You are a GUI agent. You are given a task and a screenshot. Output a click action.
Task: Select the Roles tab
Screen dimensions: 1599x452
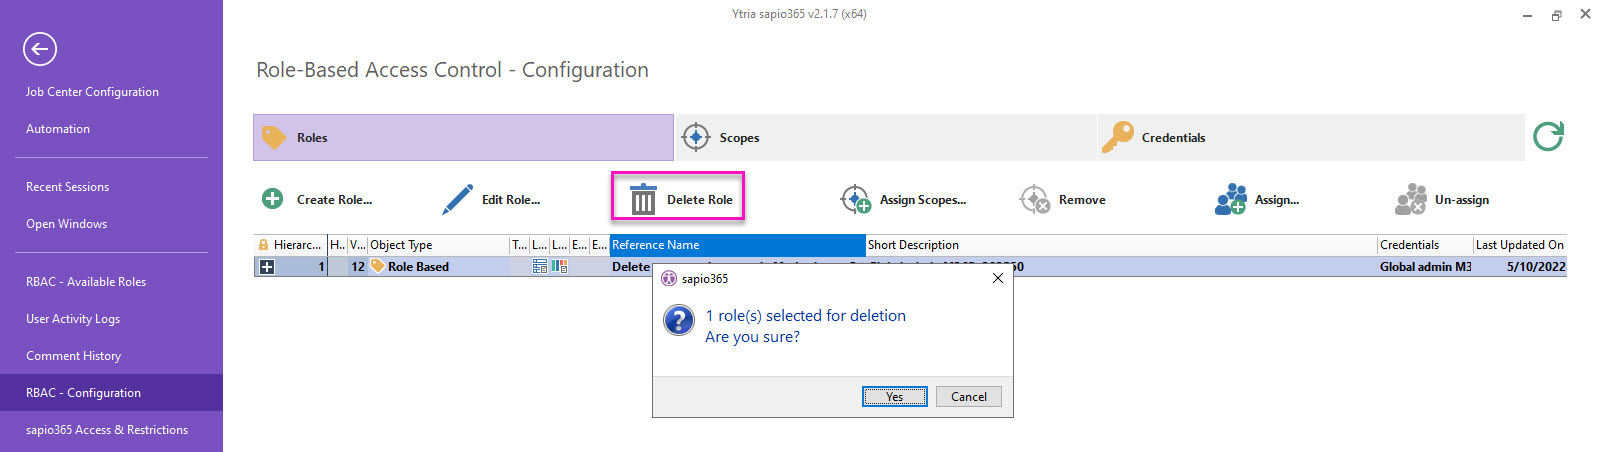[463, 137]
